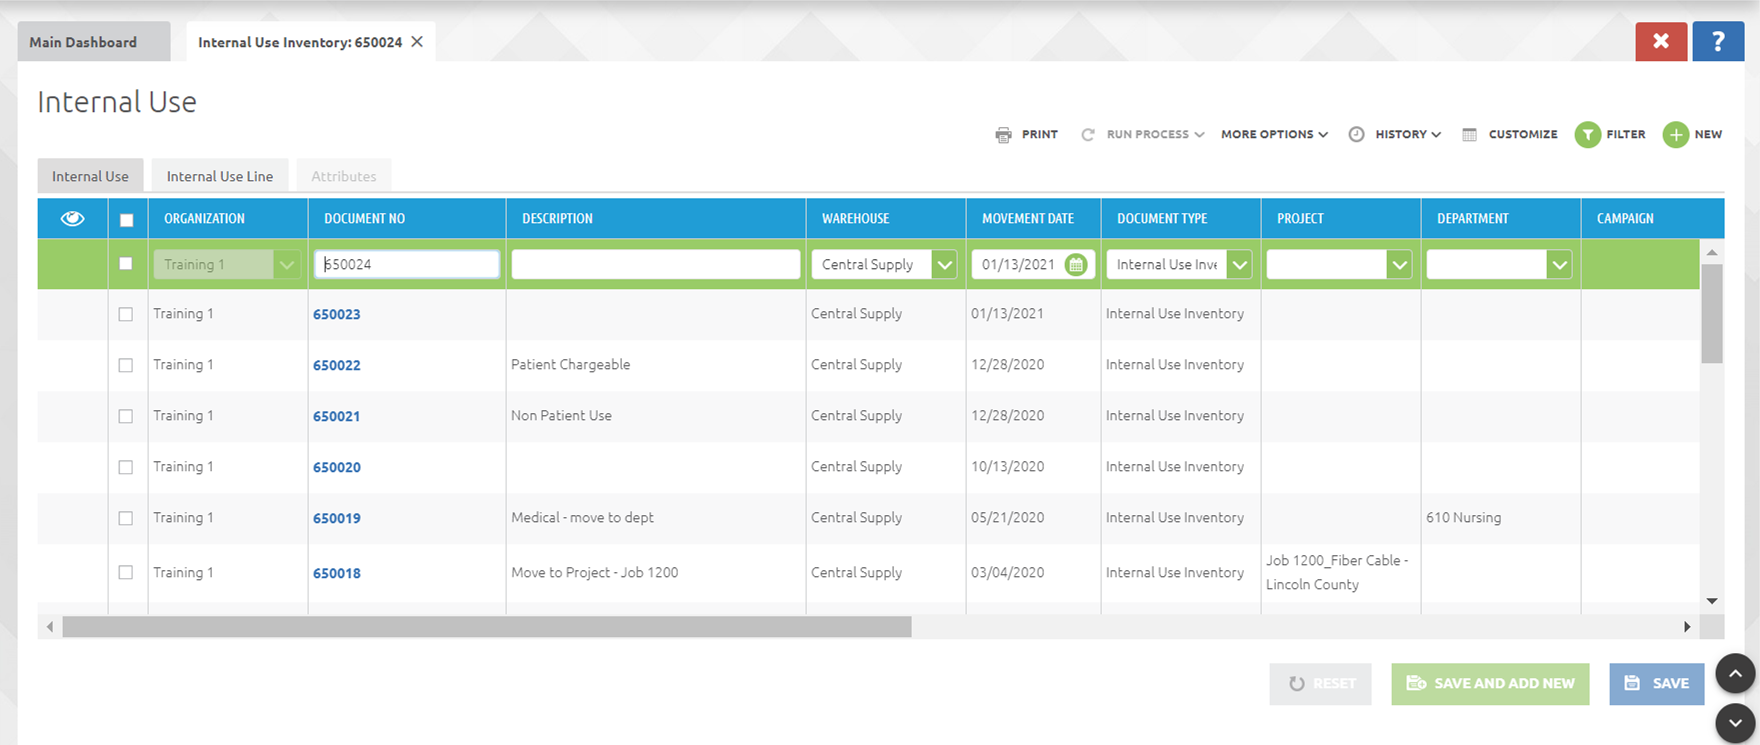Screen dimensions: 1760x745
Task: Tick the checkbox for row 650019
Action: pyautogui.click(x=126, y=519)
